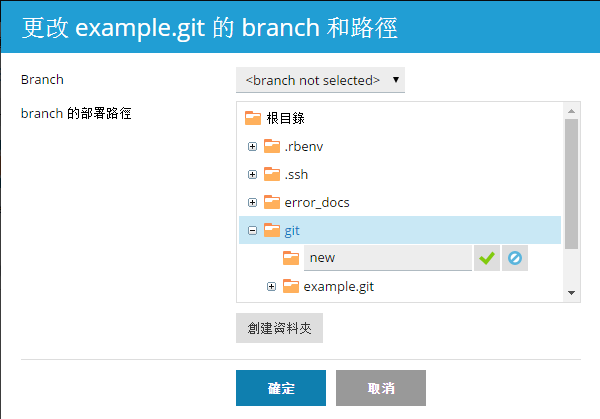
Task: Expand the .ssh folder node
Action: [253, 174]
